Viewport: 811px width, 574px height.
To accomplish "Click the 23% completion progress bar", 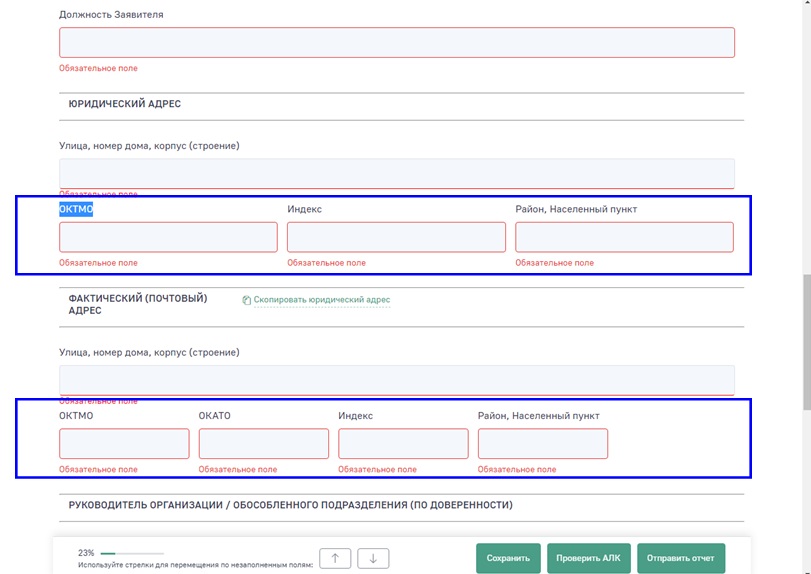I will coord(129,552).
